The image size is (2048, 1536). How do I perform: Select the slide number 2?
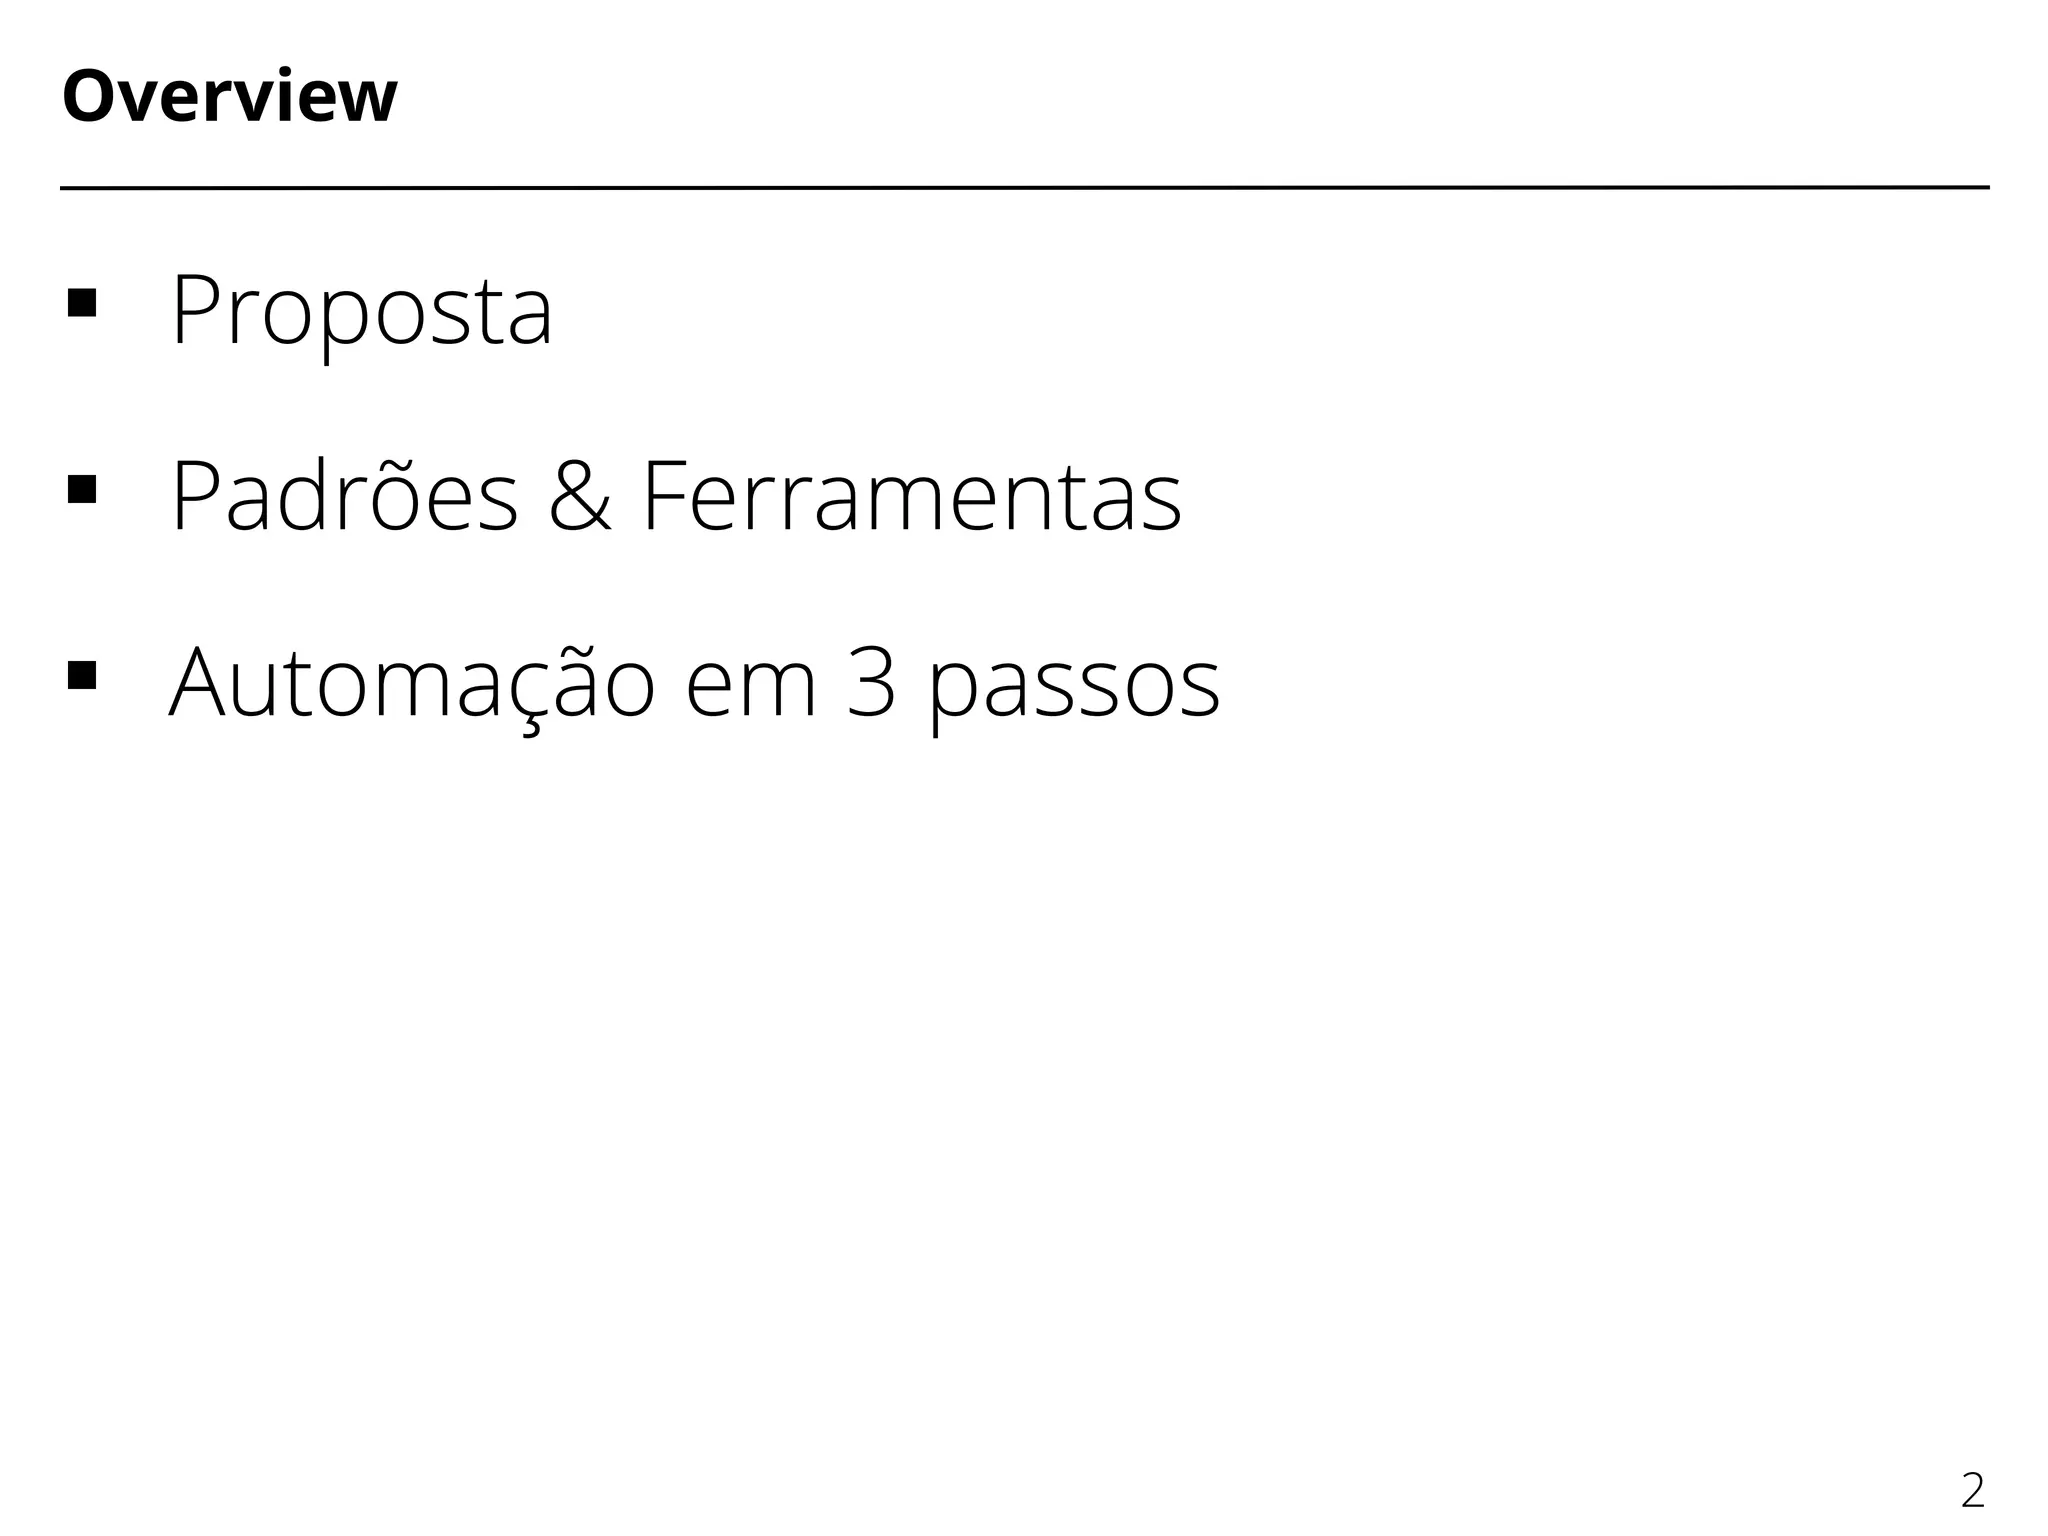(x=1973, y=1491)
